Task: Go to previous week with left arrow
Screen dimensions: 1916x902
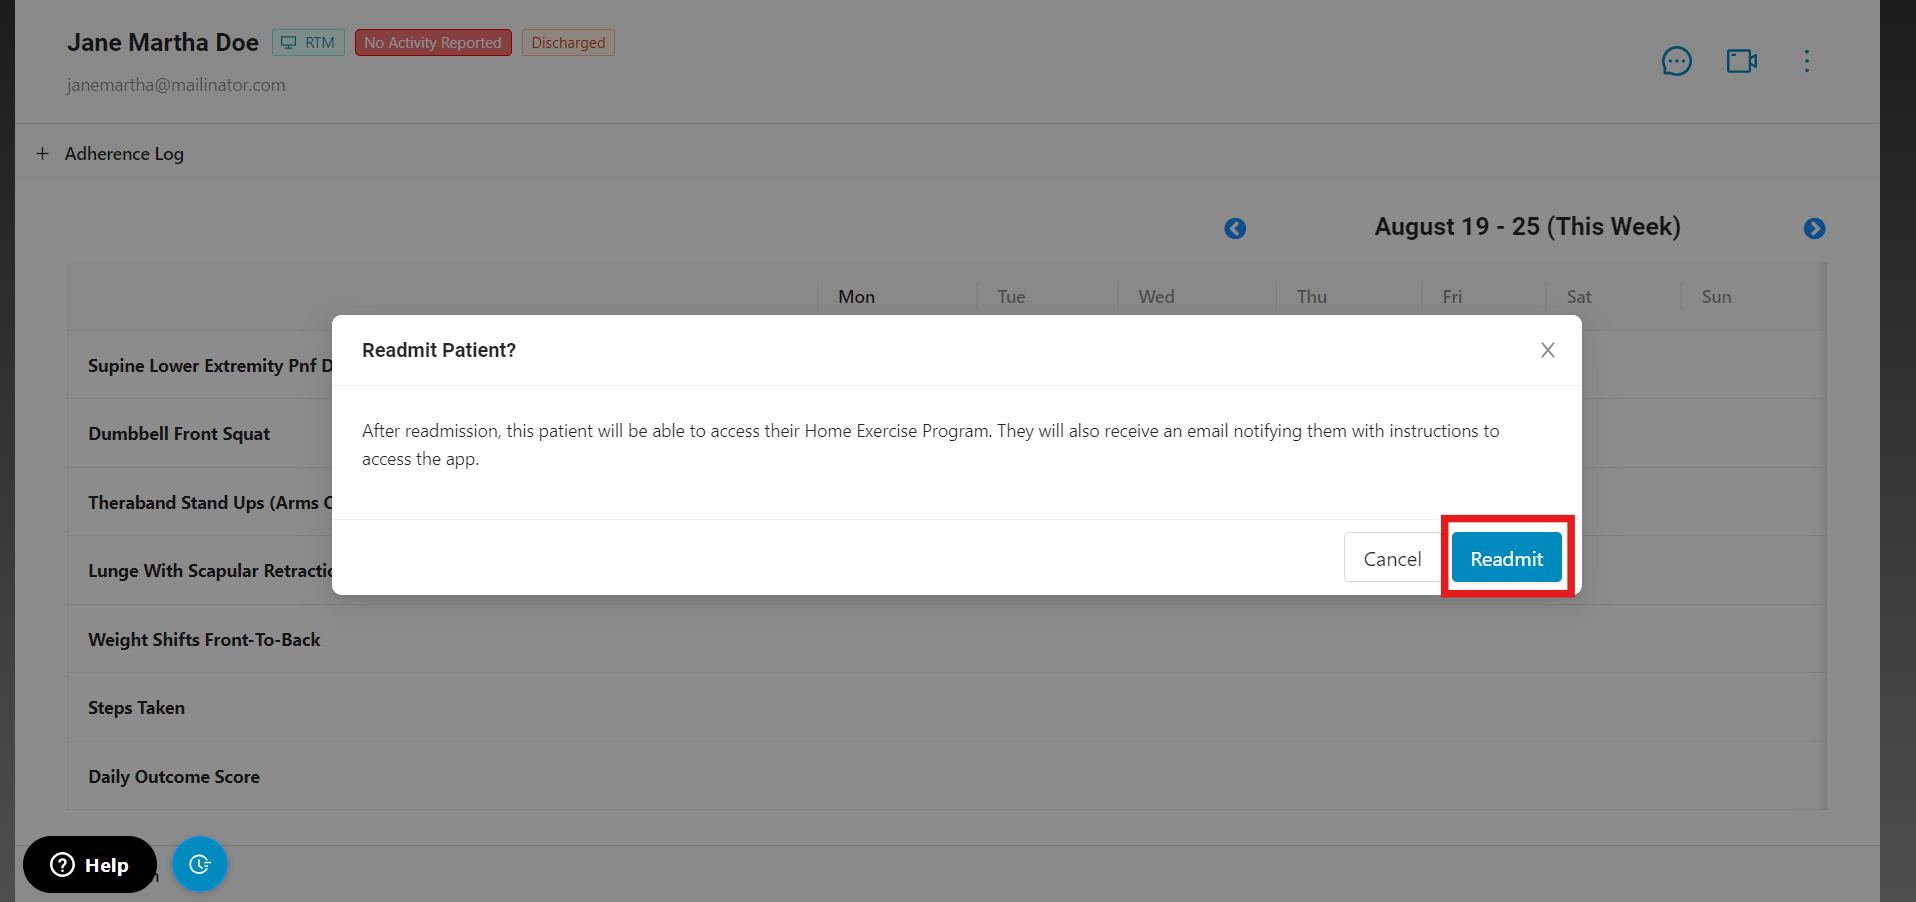Action: coord(1235,229)
